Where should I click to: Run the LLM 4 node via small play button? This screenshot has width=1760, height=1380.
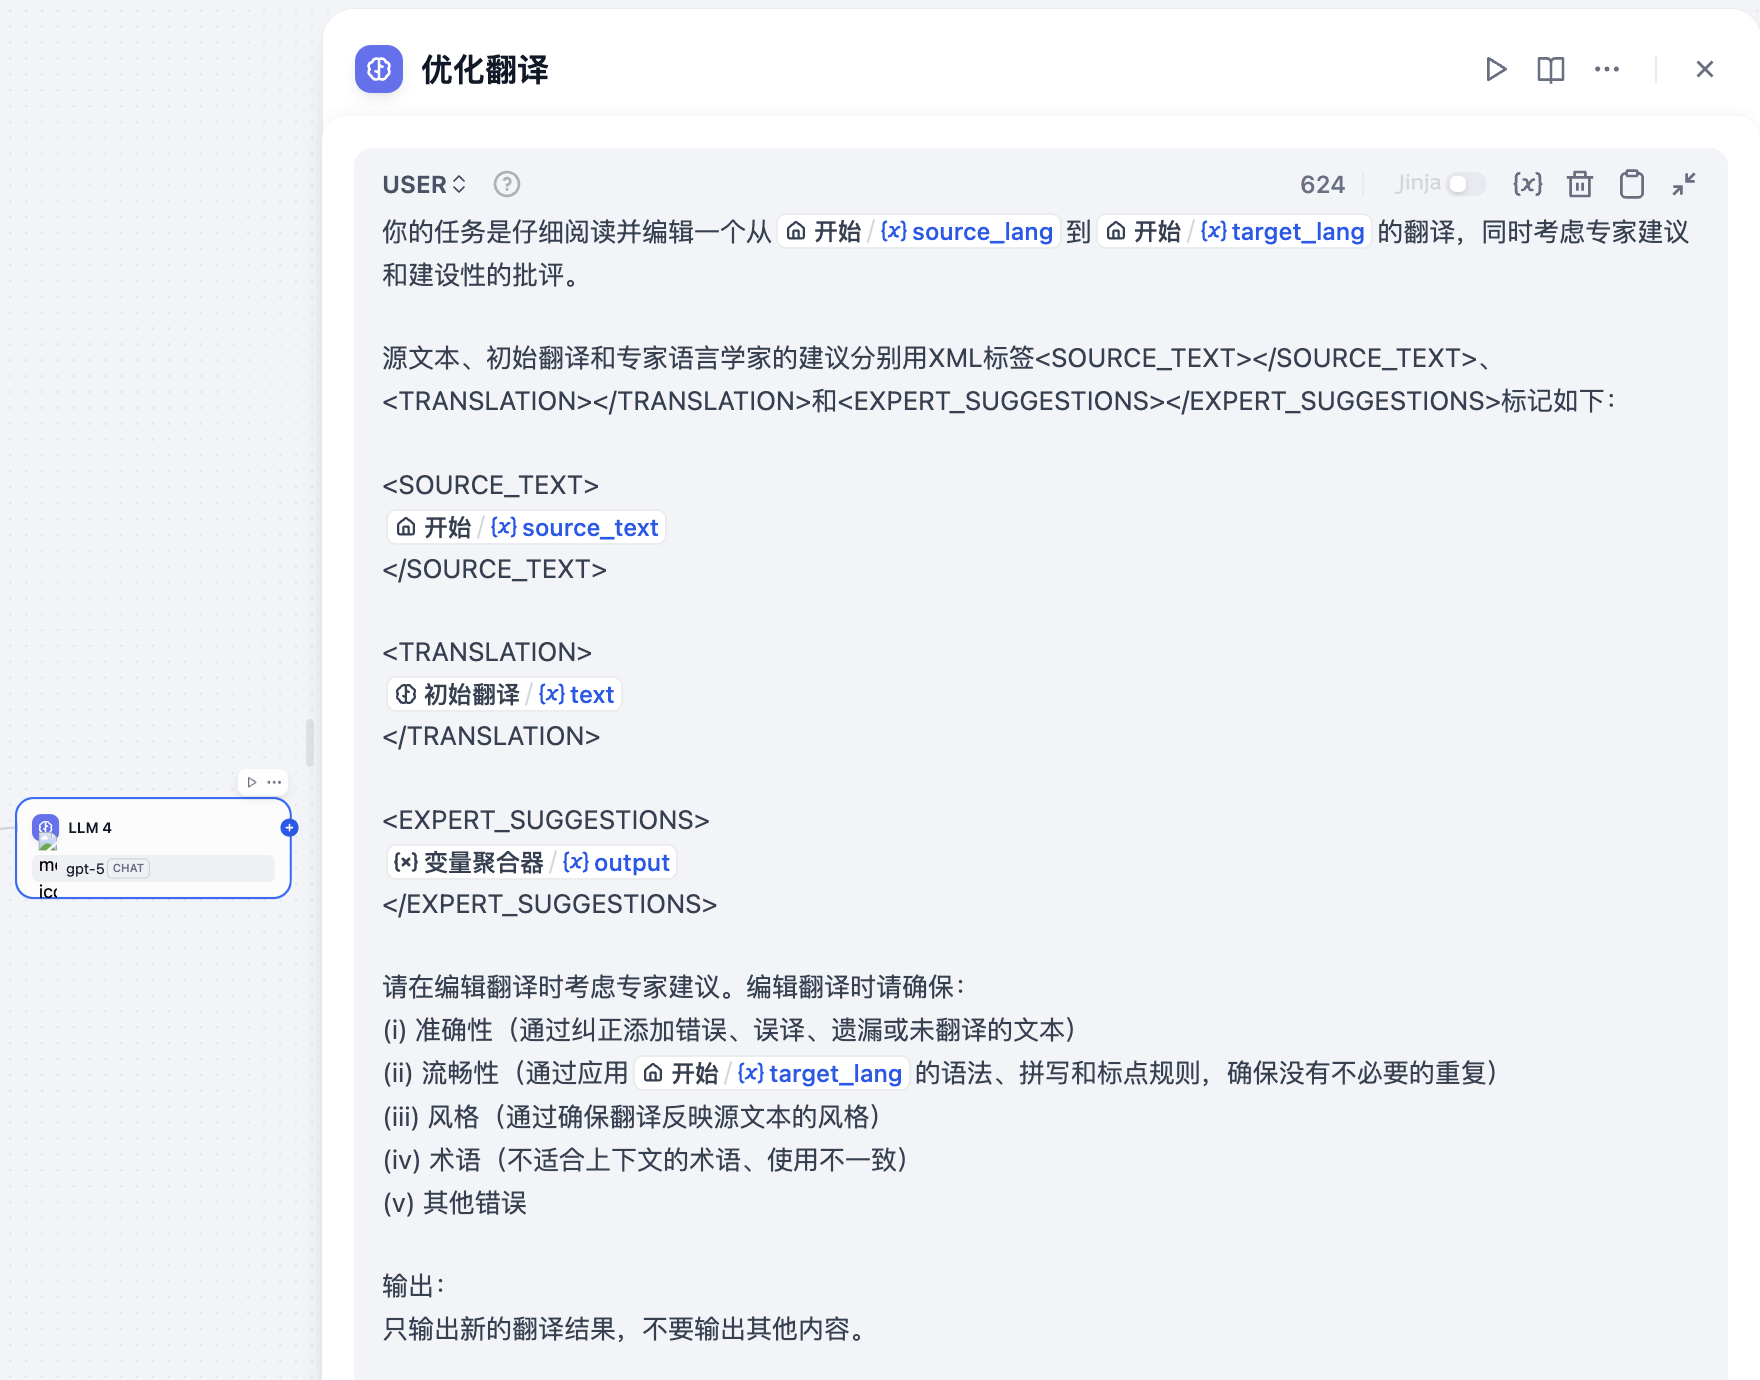click(x=252, y=782)
